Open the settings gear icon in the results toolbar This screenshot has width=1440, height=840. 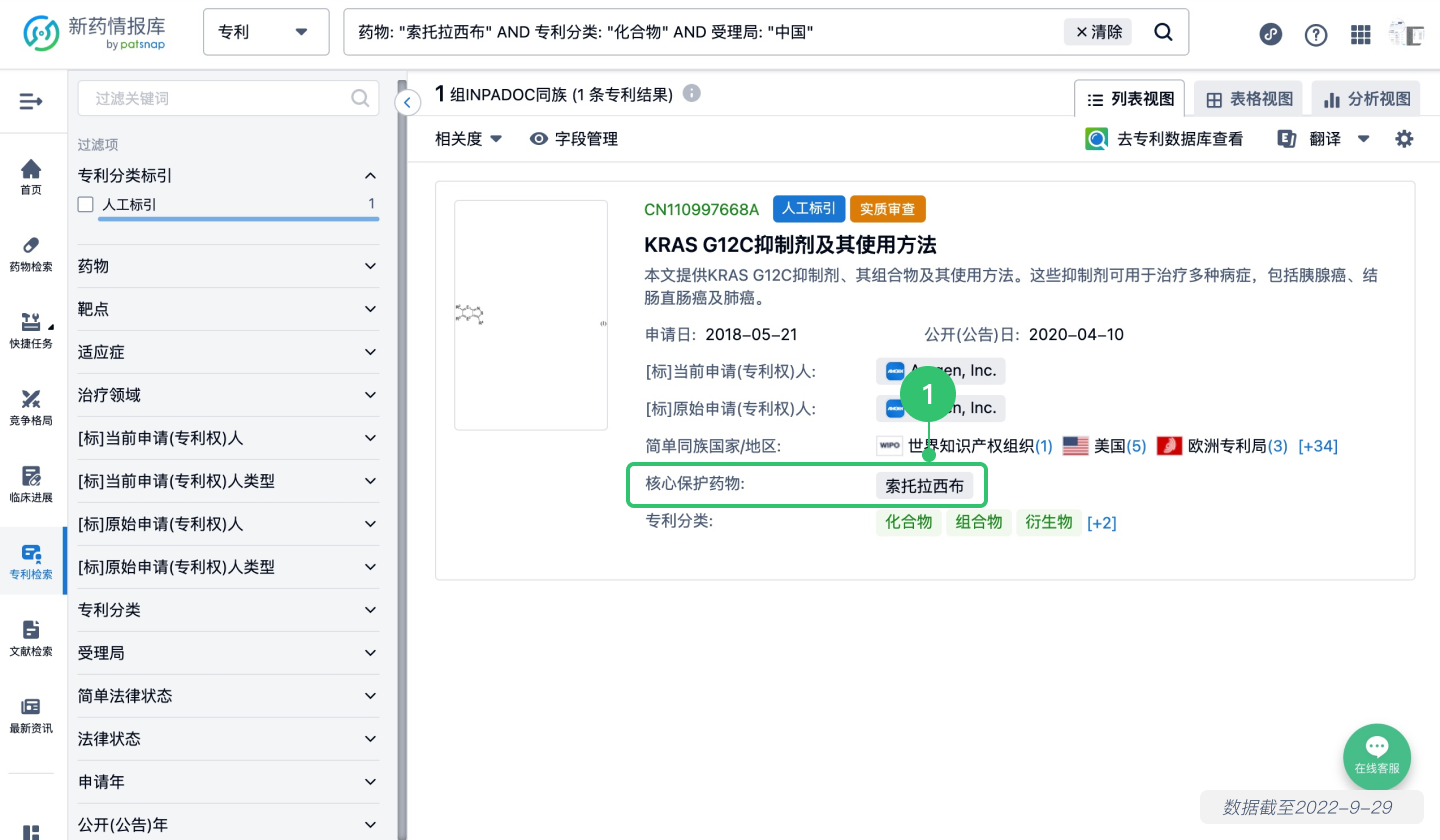coord(1404,139)
